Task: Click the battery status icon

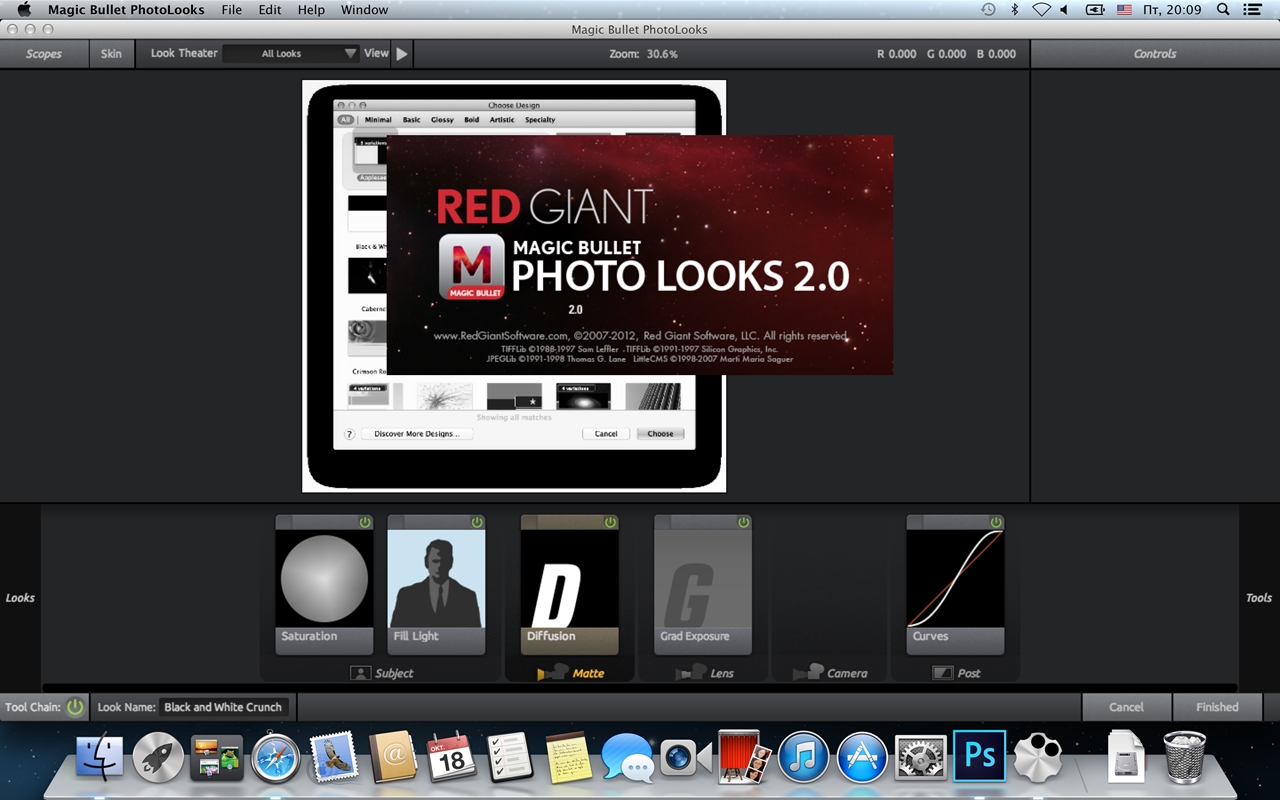Action: pos(1095,10)
